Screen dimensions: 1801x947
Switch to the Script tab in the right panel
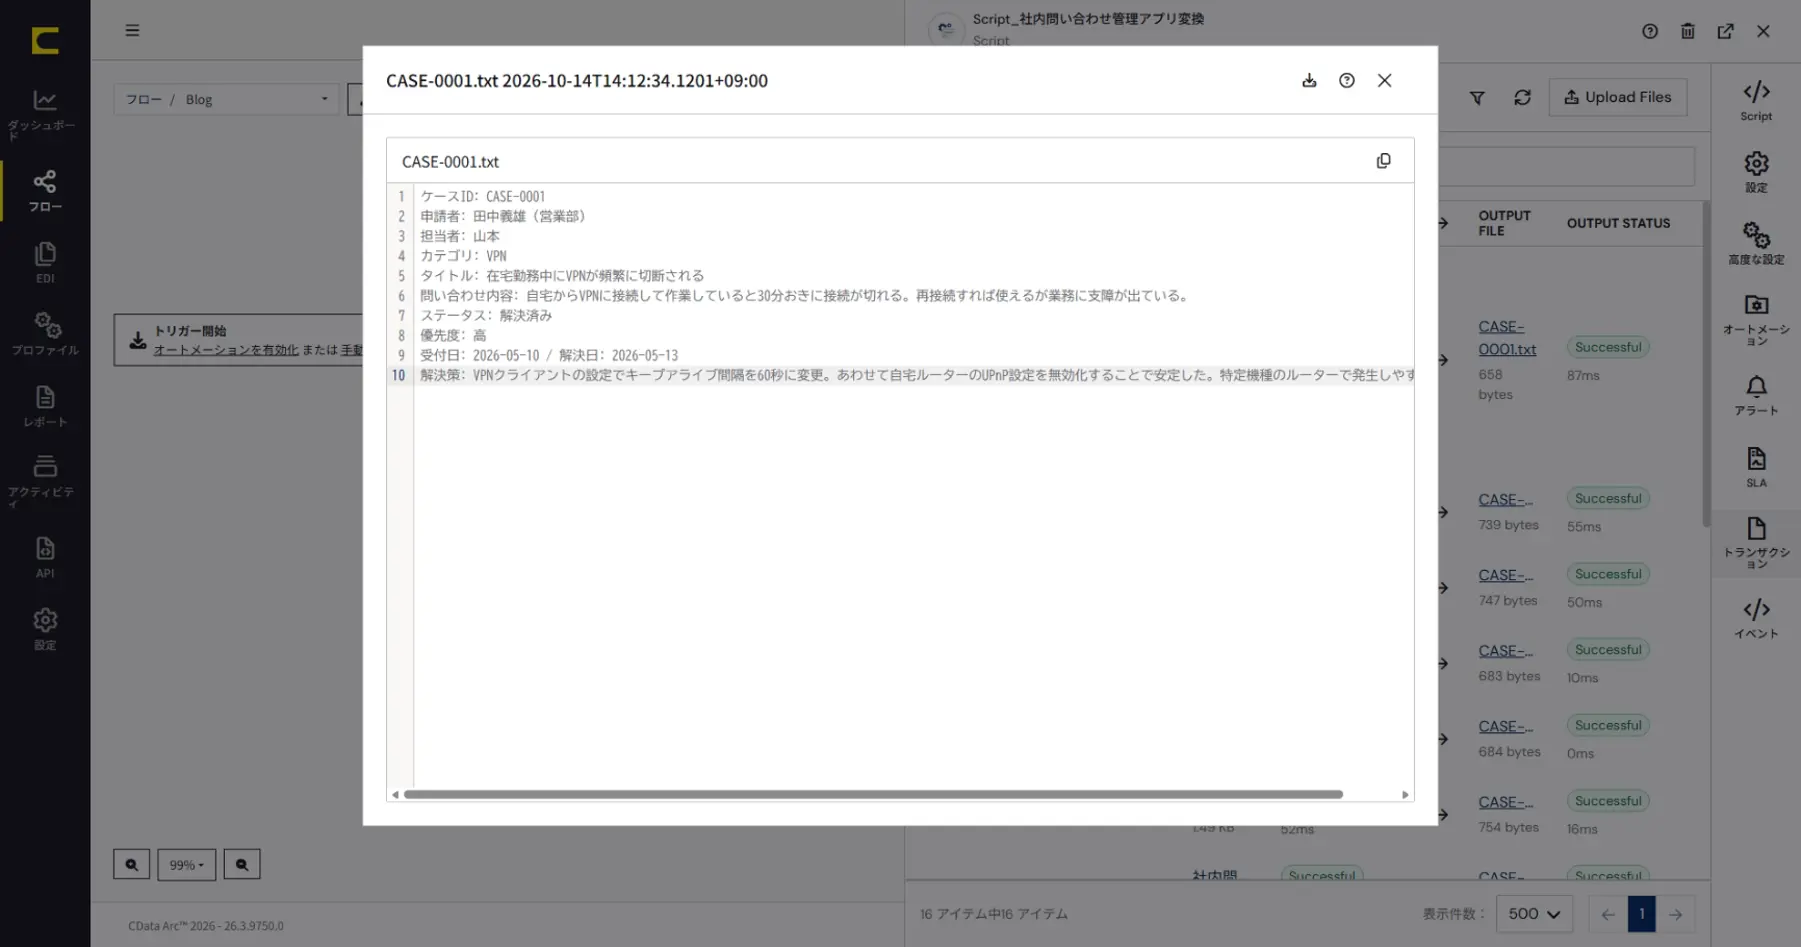pyautogui.click(x=1756, y=101)
